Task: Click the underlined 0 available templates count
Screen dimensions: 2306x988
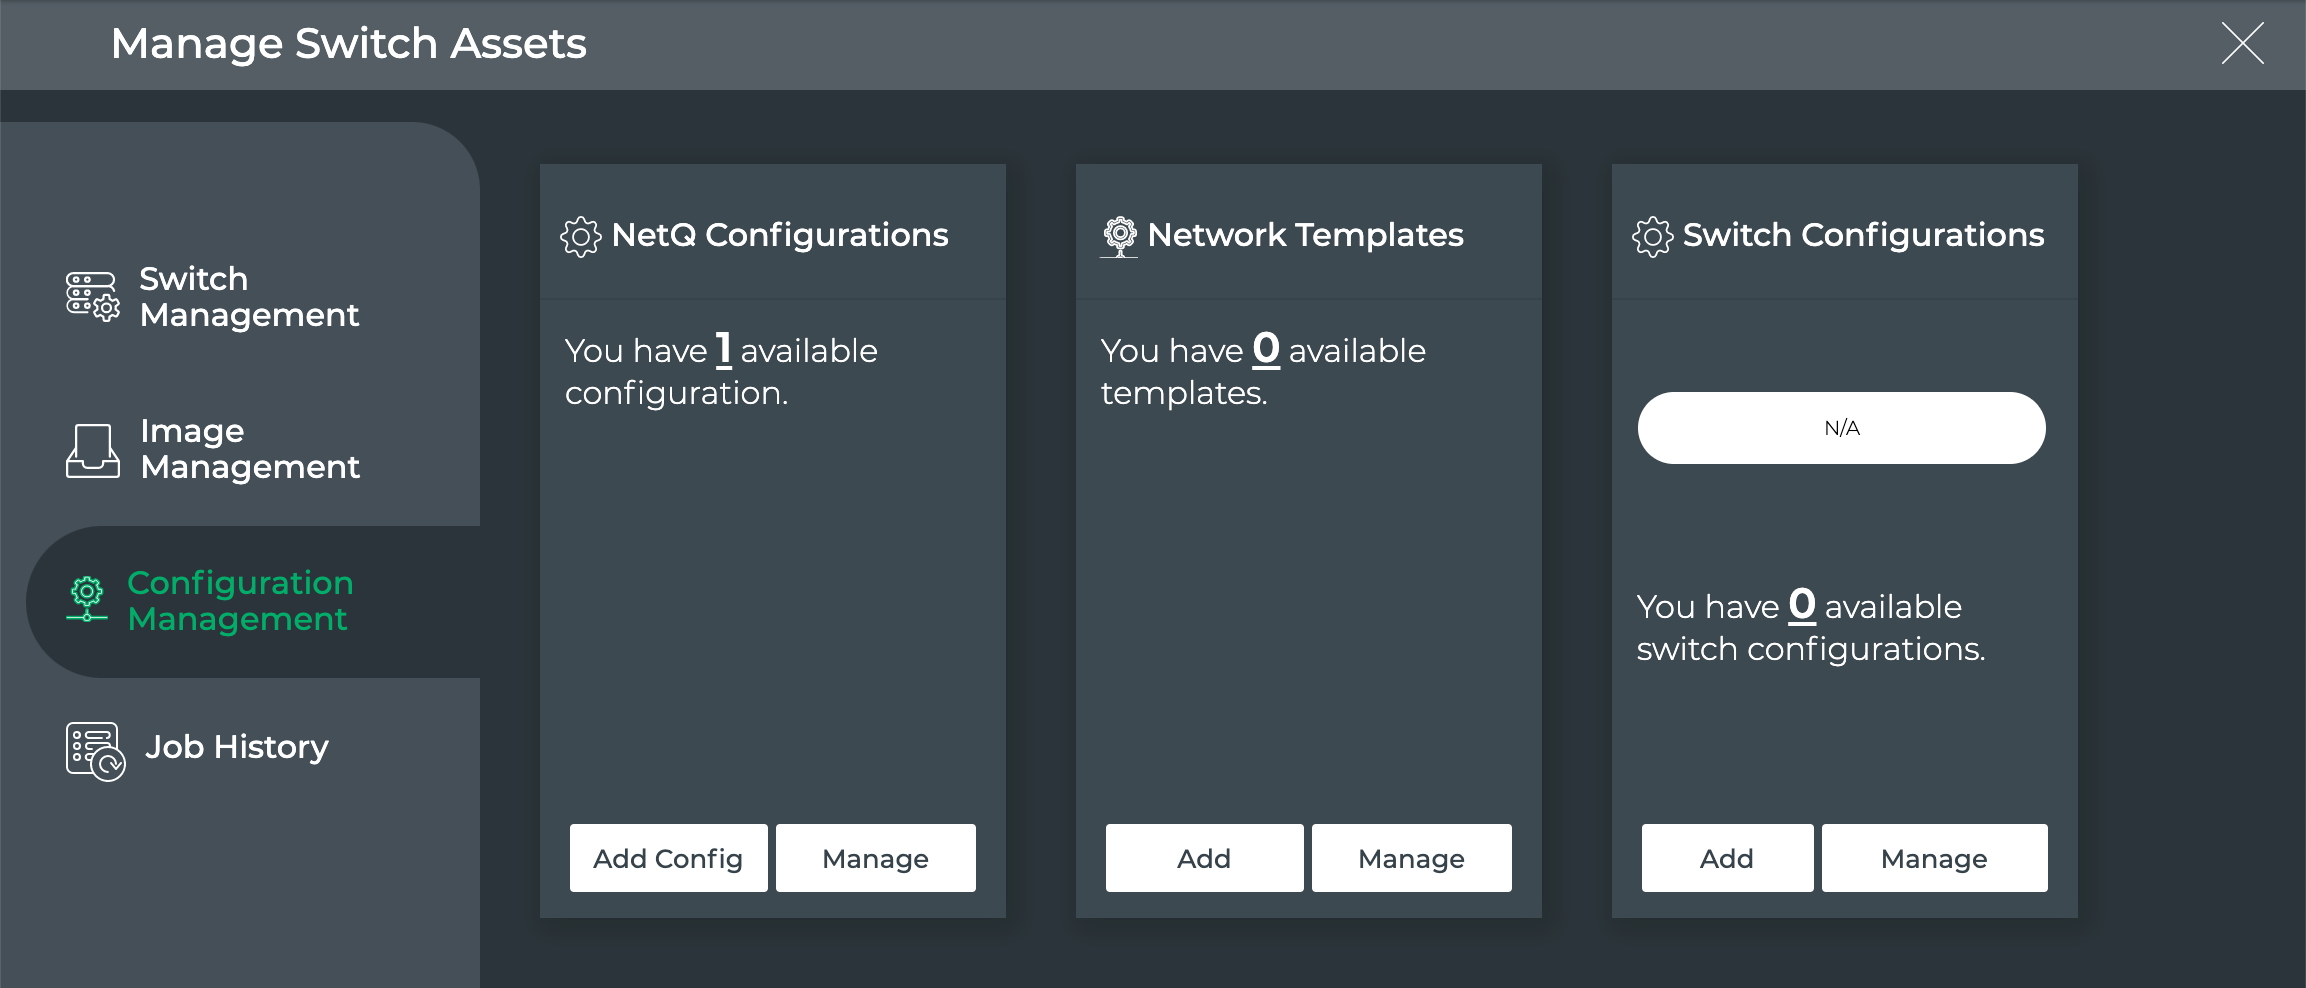Action: point(1266,350)
